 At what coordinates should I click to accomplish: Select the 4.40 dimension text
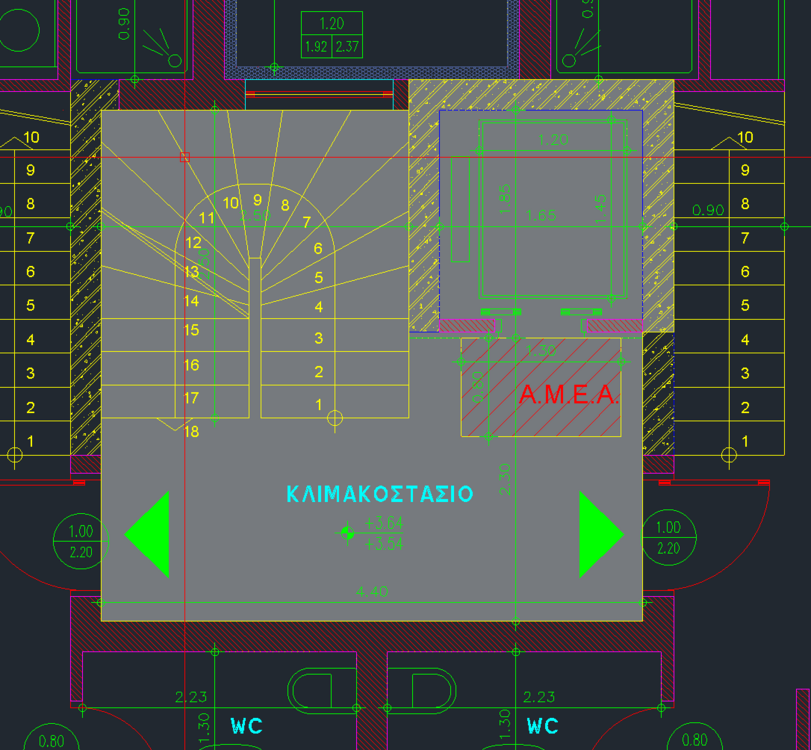(372, 591)
